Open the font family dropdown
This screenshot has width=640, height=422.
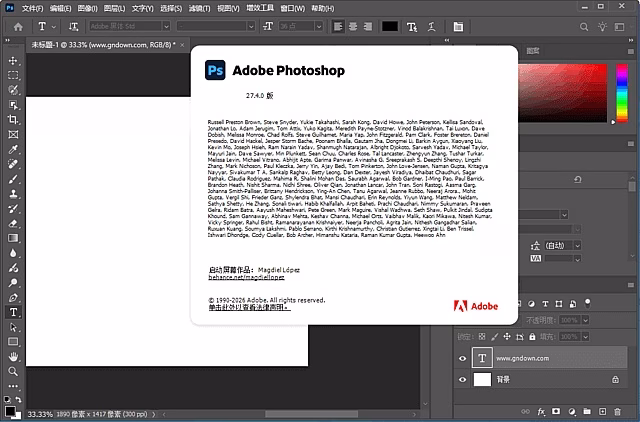(x=166, y=27)
